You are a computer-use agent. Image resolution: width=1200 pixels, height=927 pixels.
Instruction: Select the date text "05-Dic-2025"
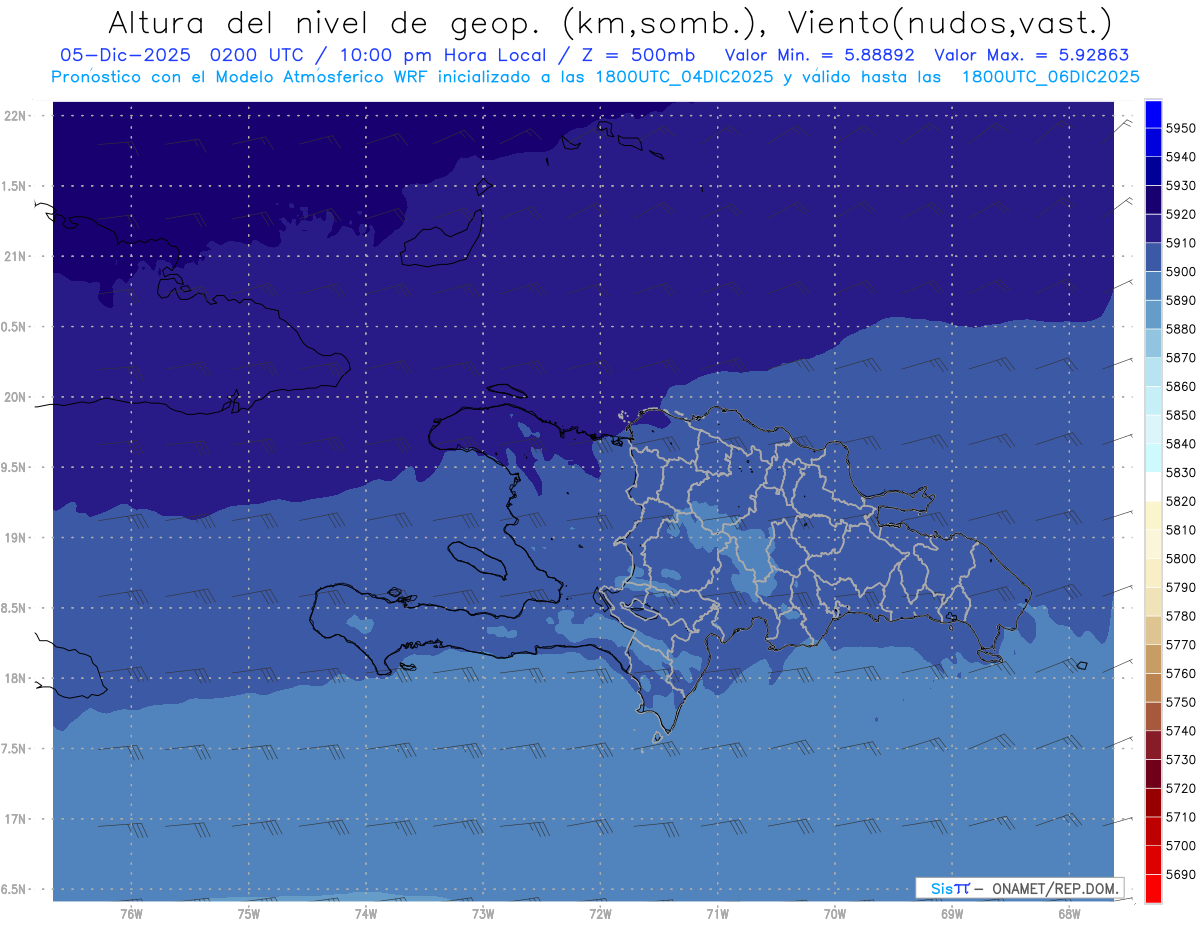tap(127, 55)
